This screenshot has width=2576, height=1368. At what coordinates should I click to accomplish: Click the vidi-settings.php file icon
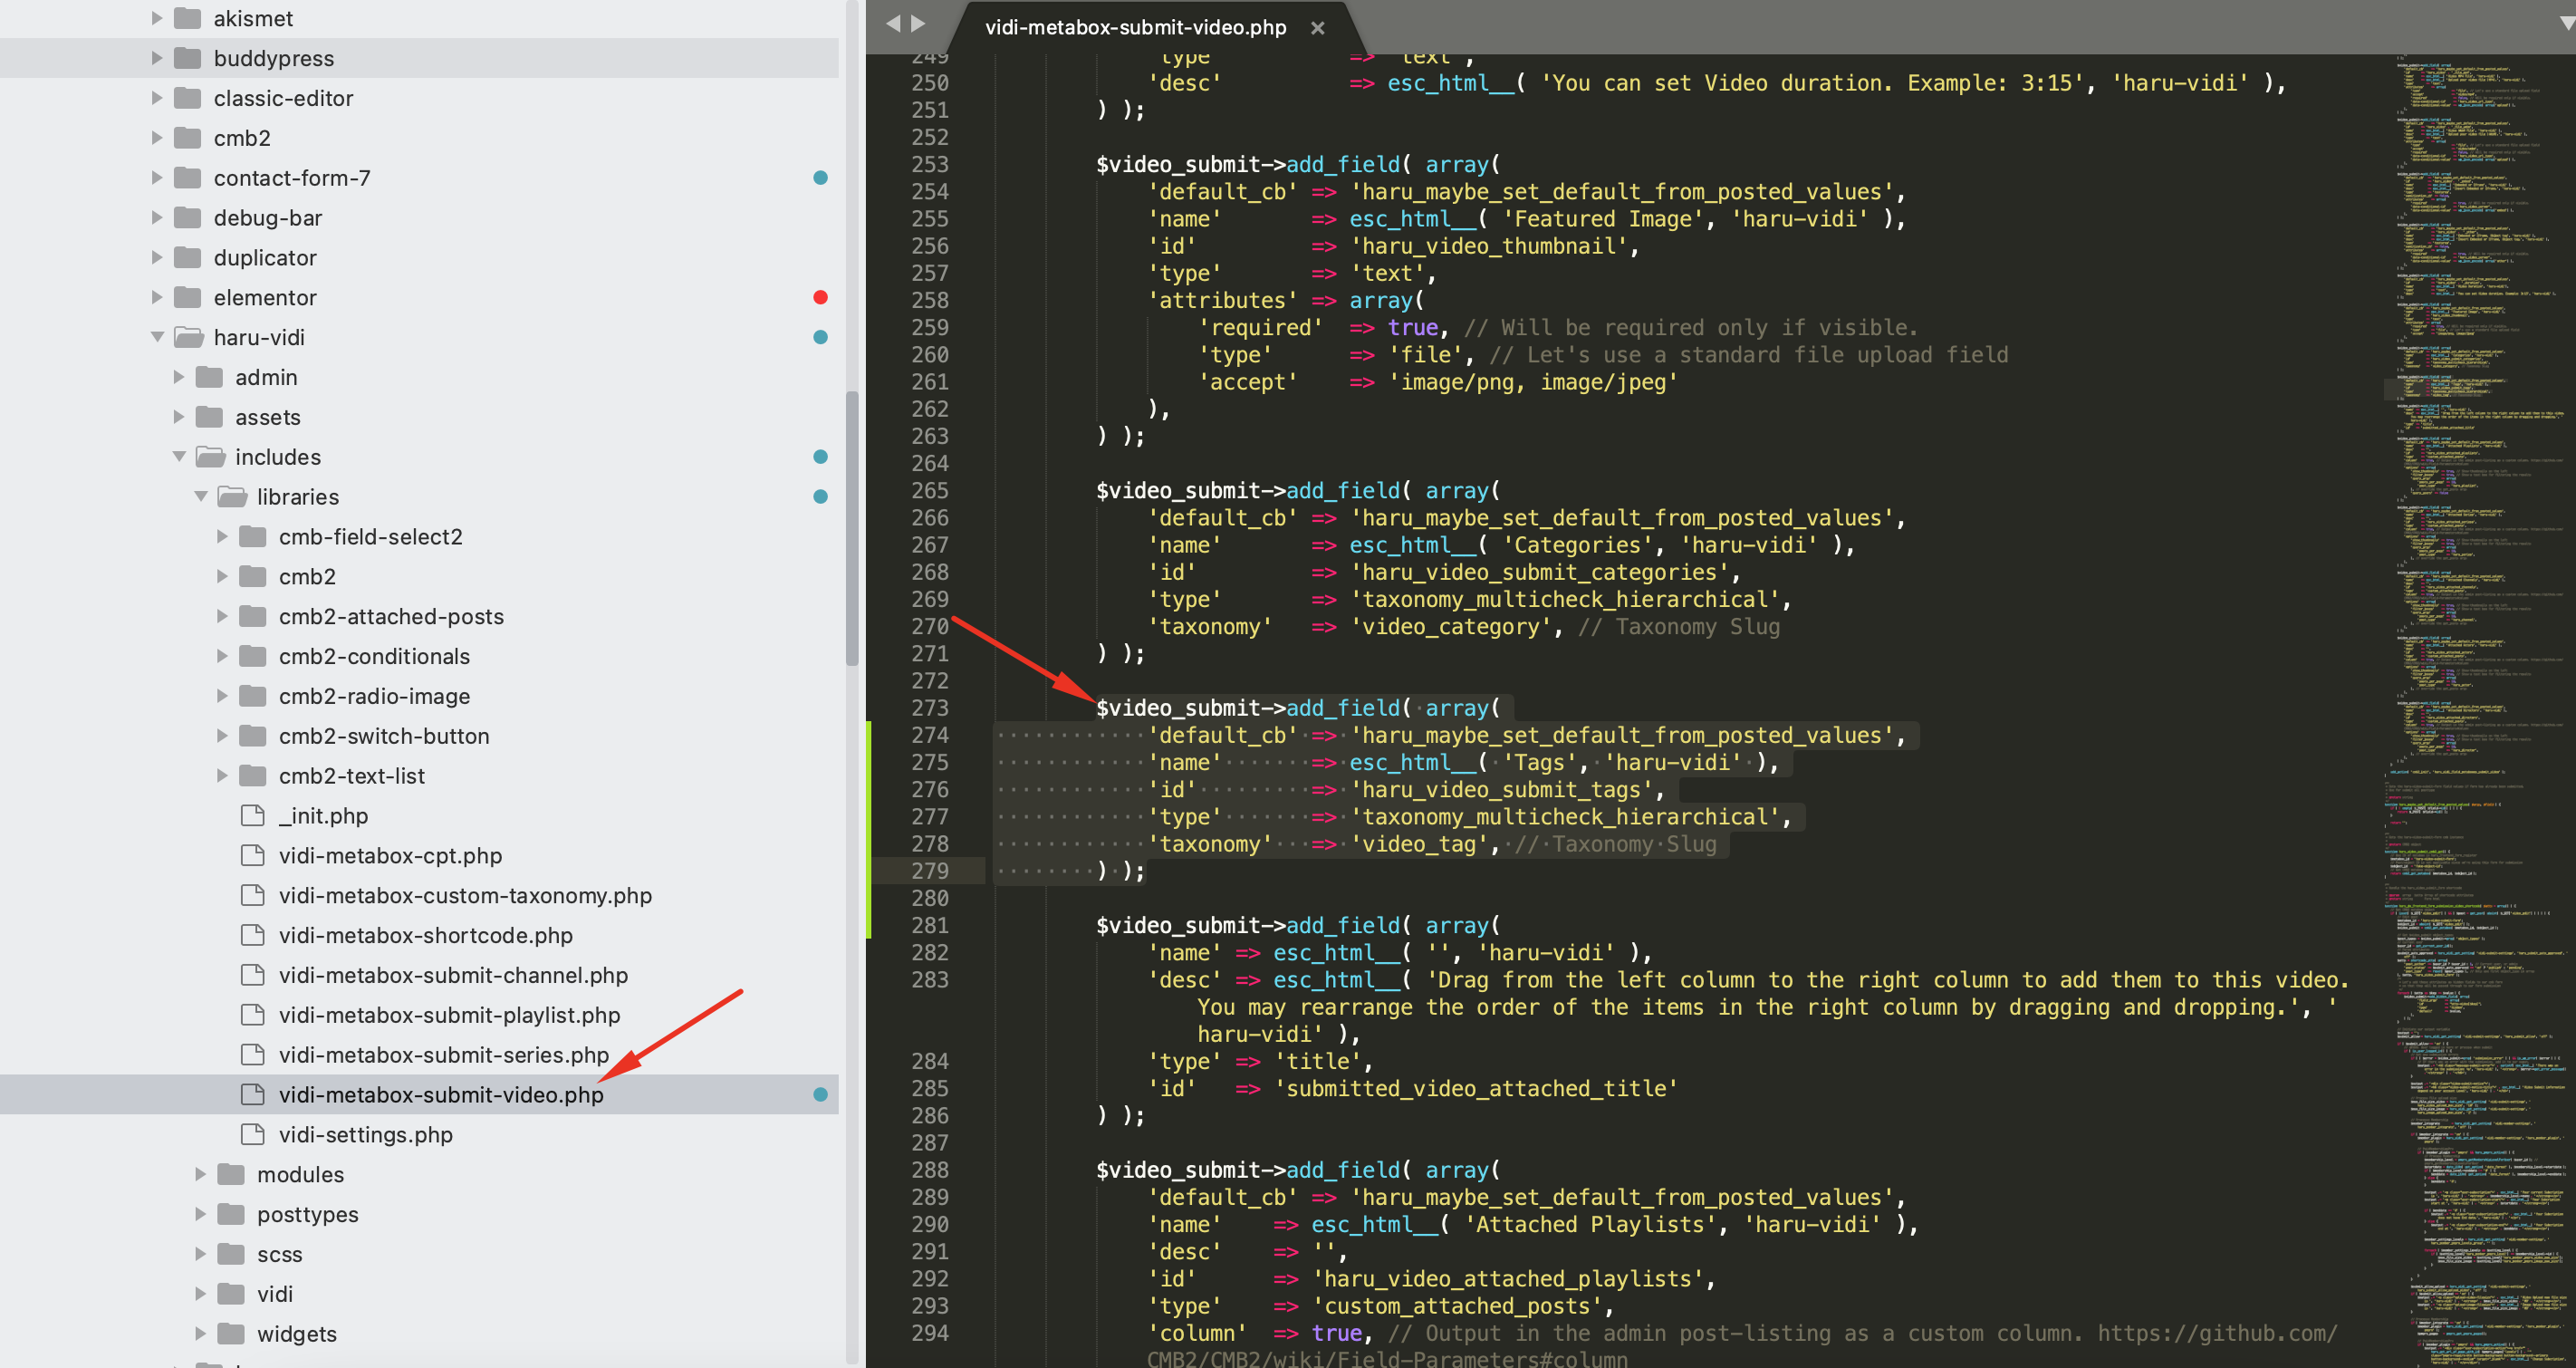pyautogui.click(x=253, y=1134)
